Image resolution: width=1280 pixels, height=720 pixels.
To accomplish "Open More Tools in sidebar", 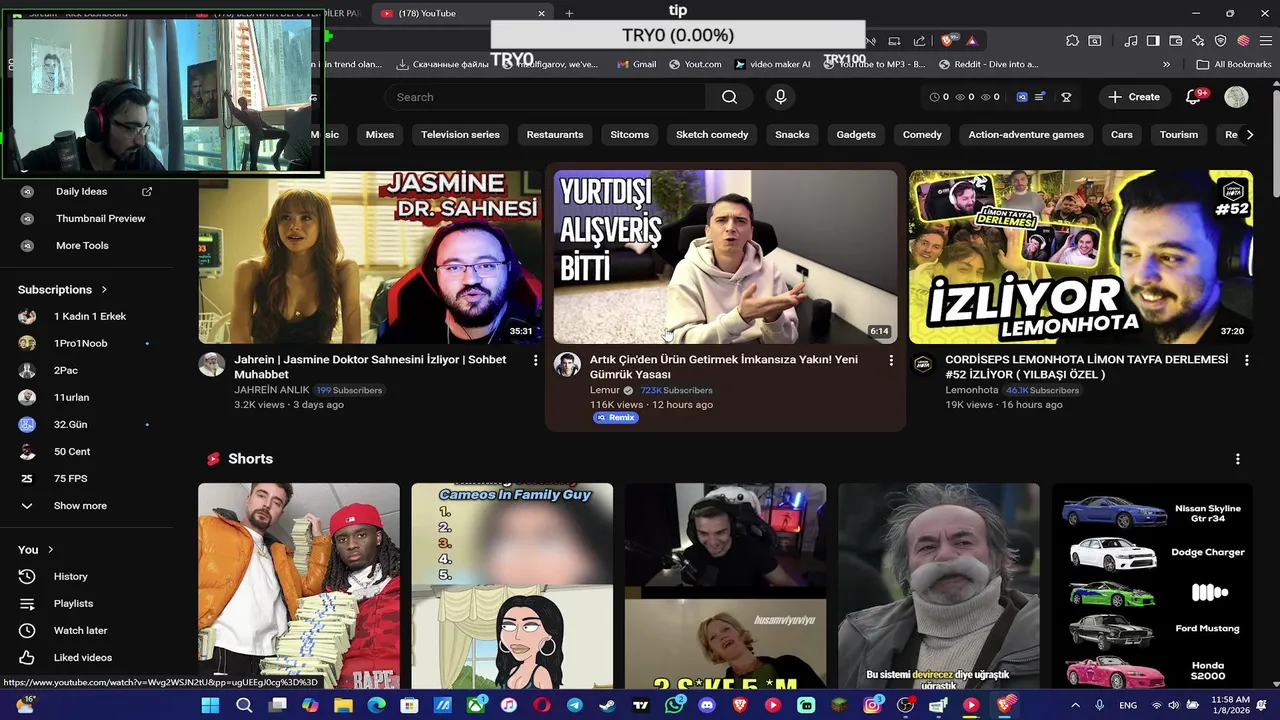I will (x=82, y=246).
